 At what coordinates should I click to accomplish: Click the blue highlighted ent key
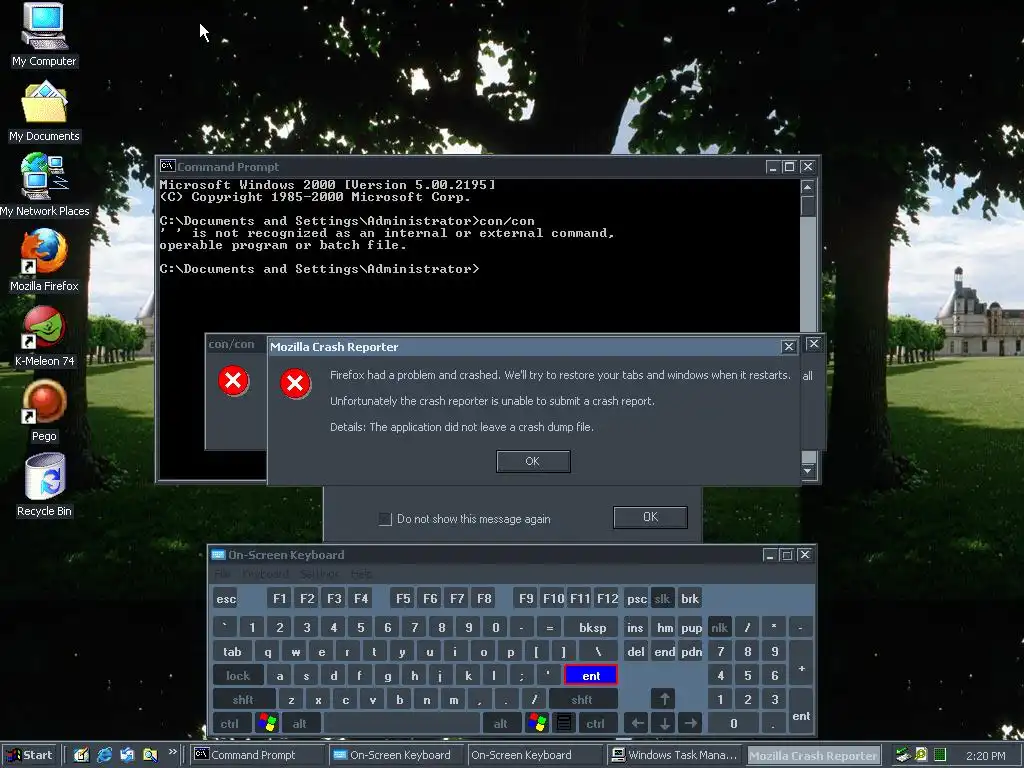pyautogui.click(x=591, y=676)
